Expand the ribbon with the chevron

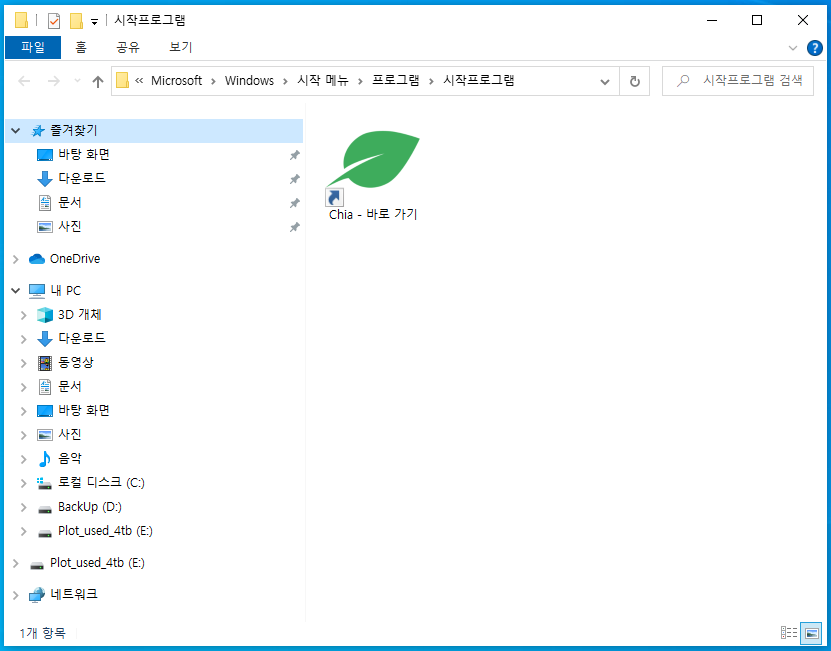(792, 48)
